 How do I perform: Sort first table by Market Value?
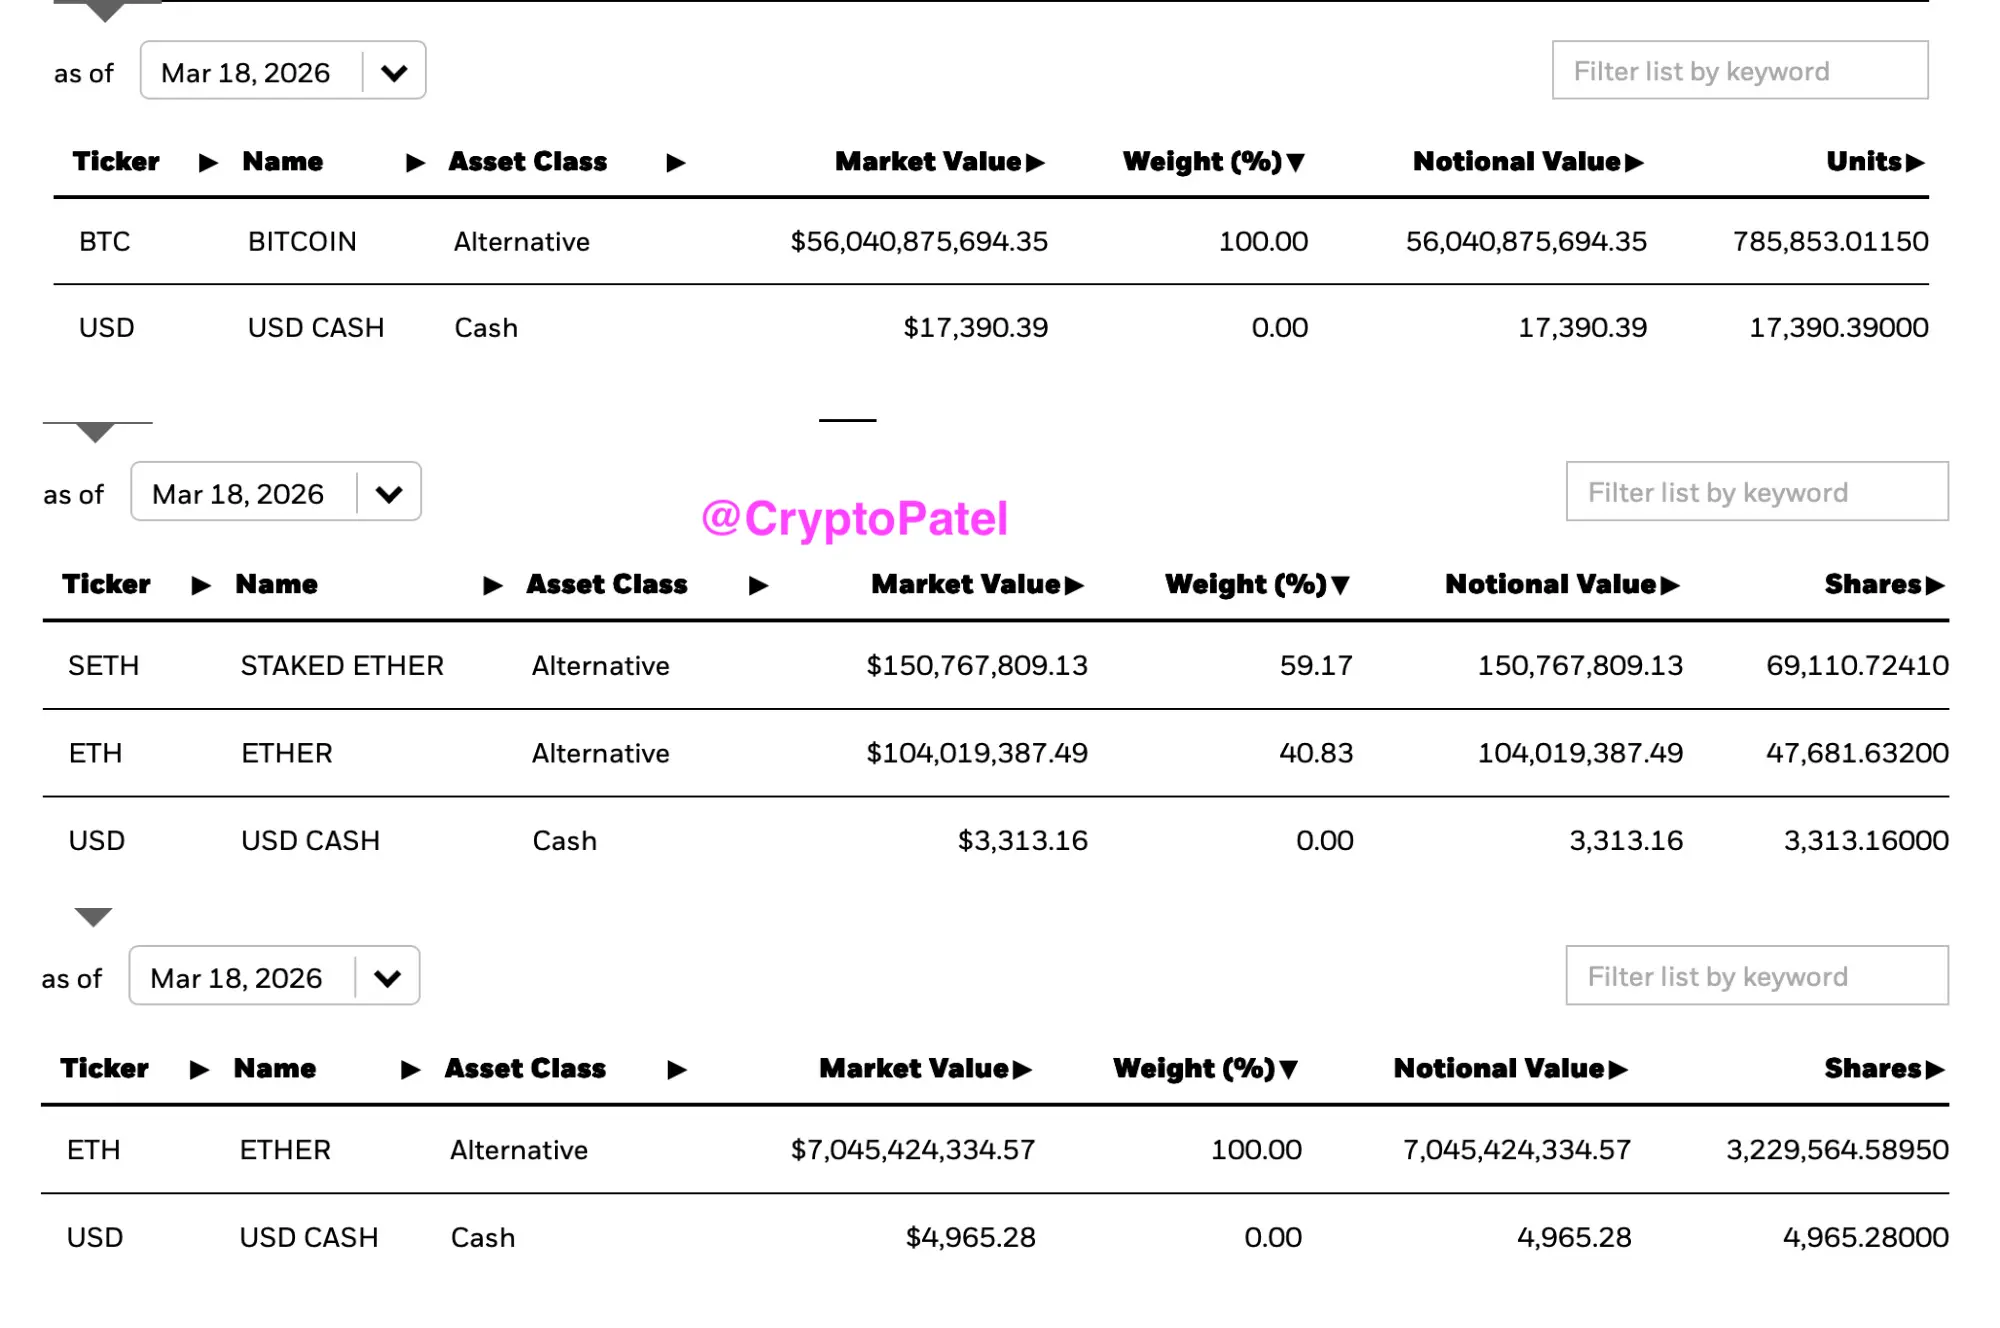pos(1035,163)
